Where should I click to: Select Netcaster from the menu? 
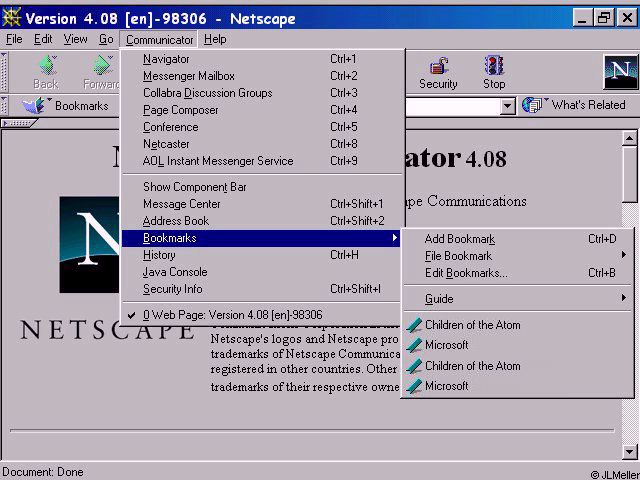pos(261,144)
